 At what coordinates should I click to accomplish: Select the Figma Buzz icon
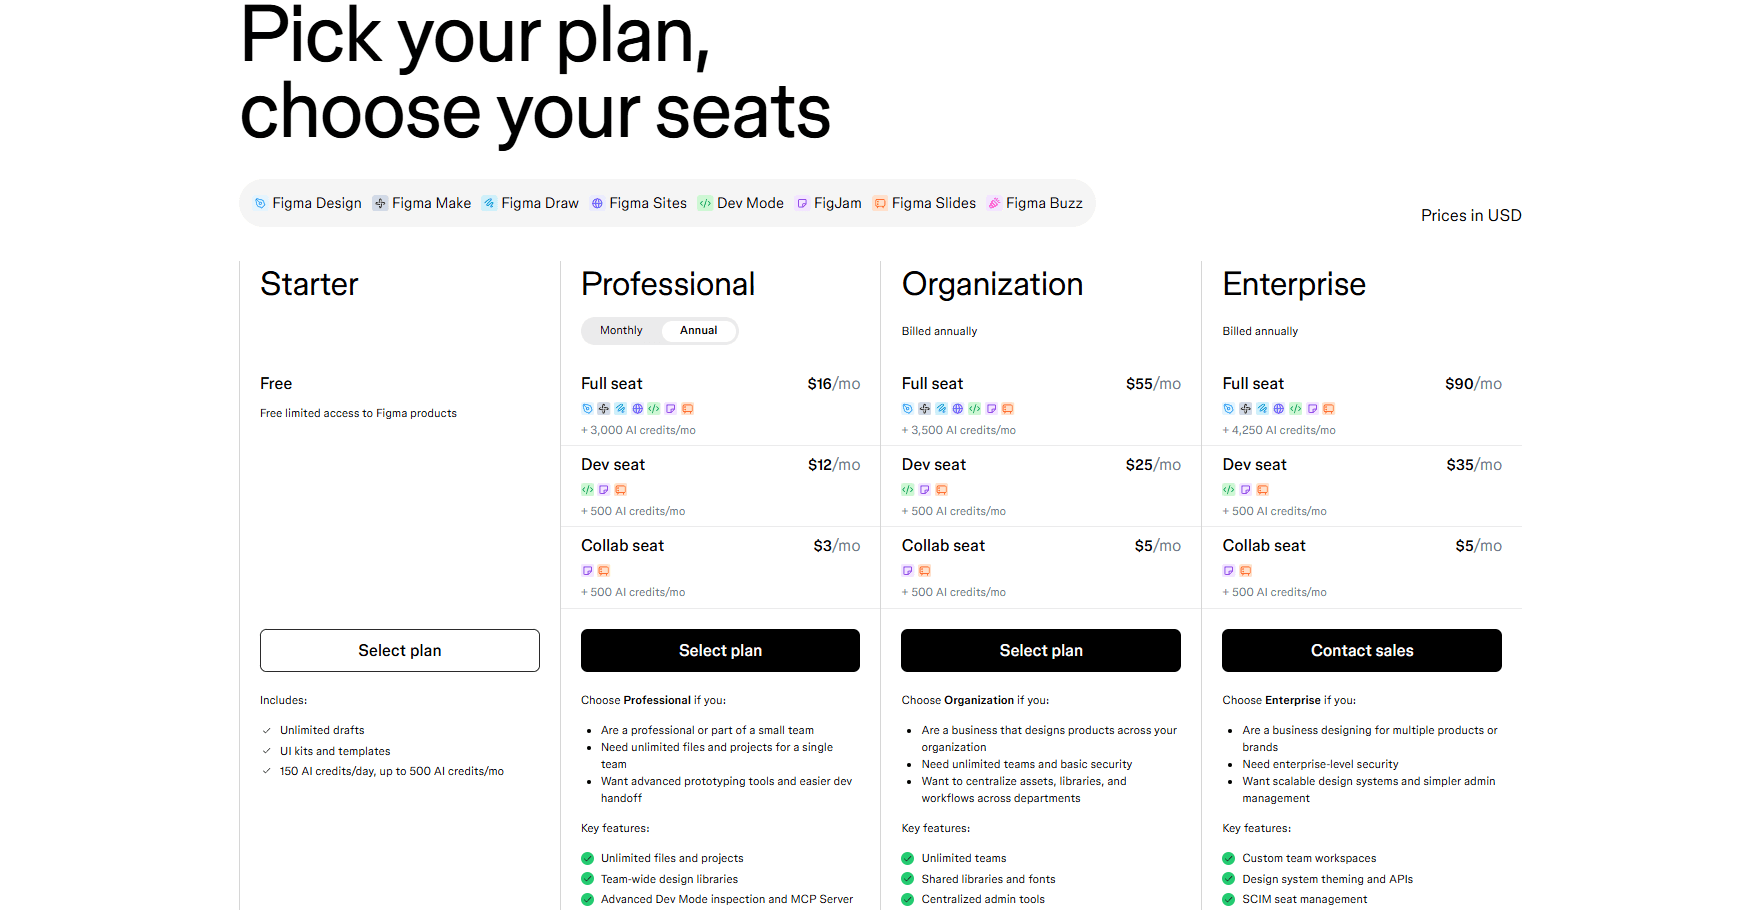pyautogui.click(x=994, y=203)
